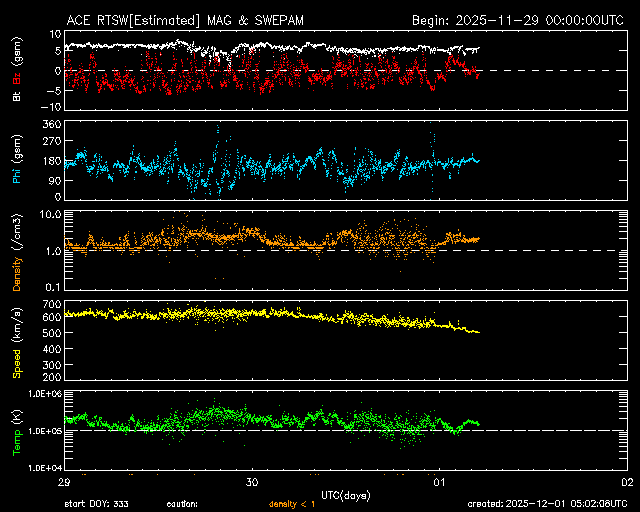Click the 30 day tick on time axis

point(252,481)
